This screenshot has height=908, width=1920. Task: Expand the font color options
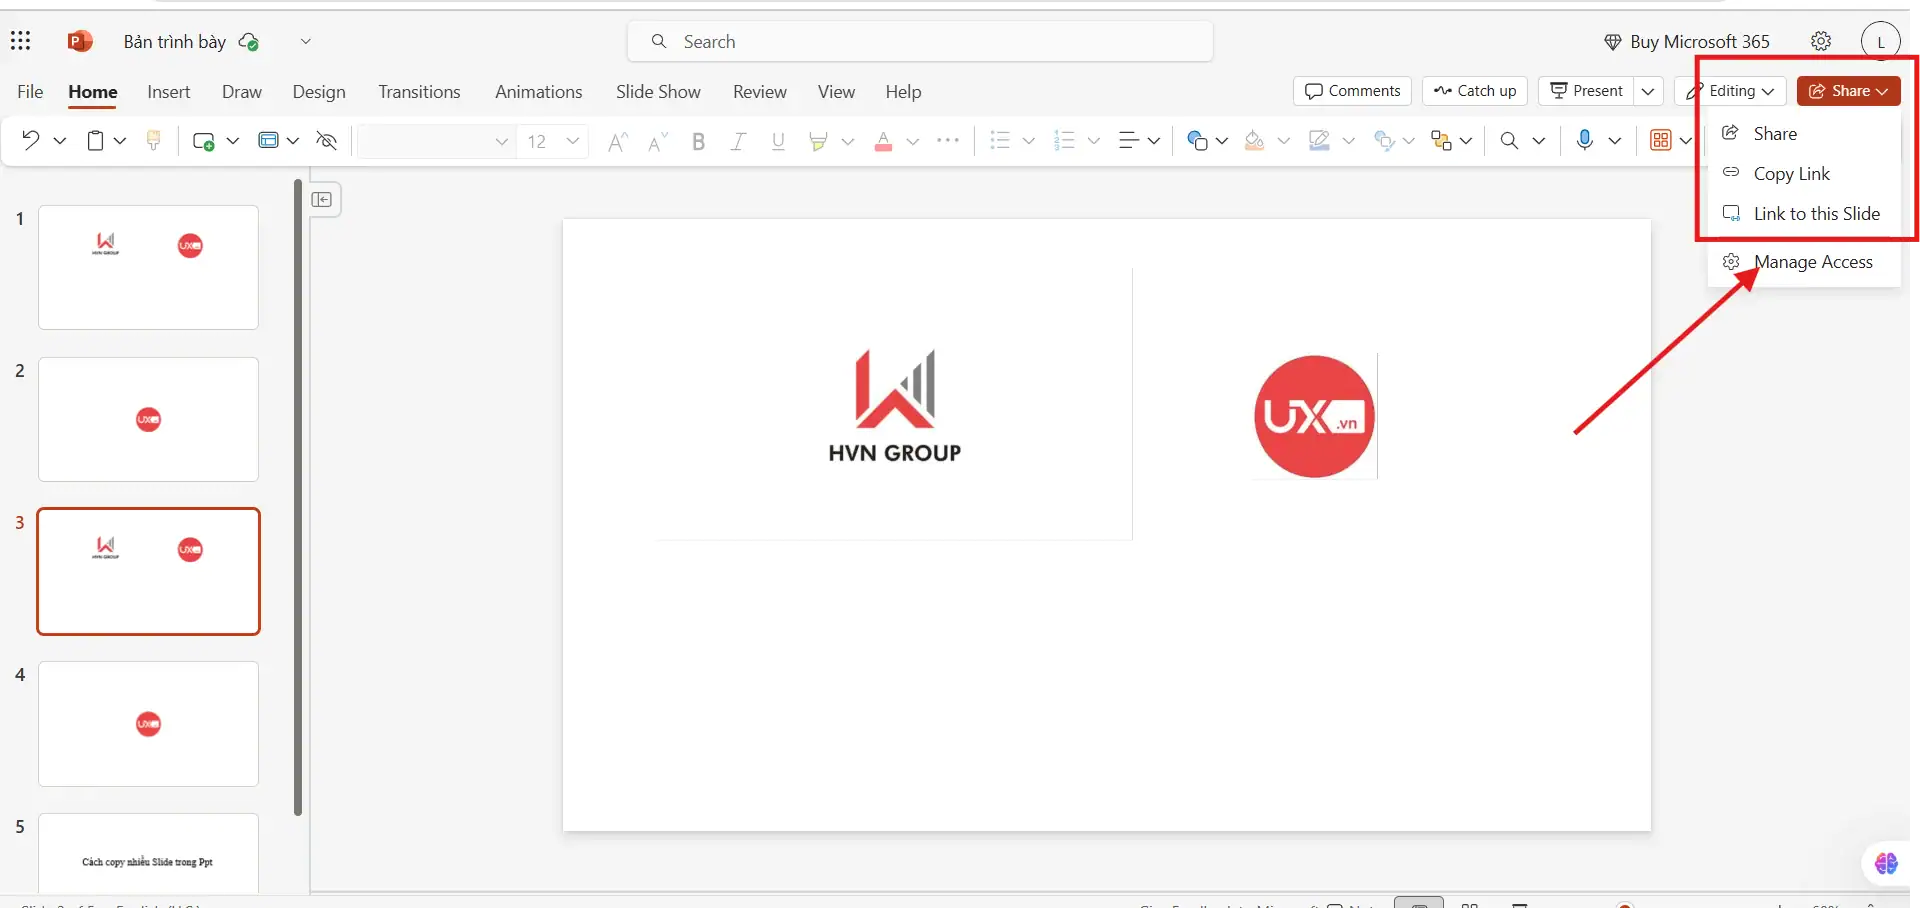tap(911, 141)
